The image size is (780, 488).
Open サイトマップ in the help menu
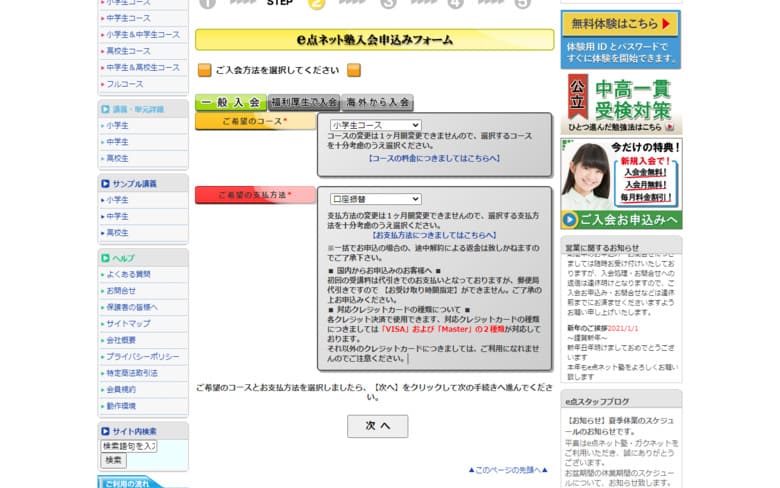(x=128, y=324)
